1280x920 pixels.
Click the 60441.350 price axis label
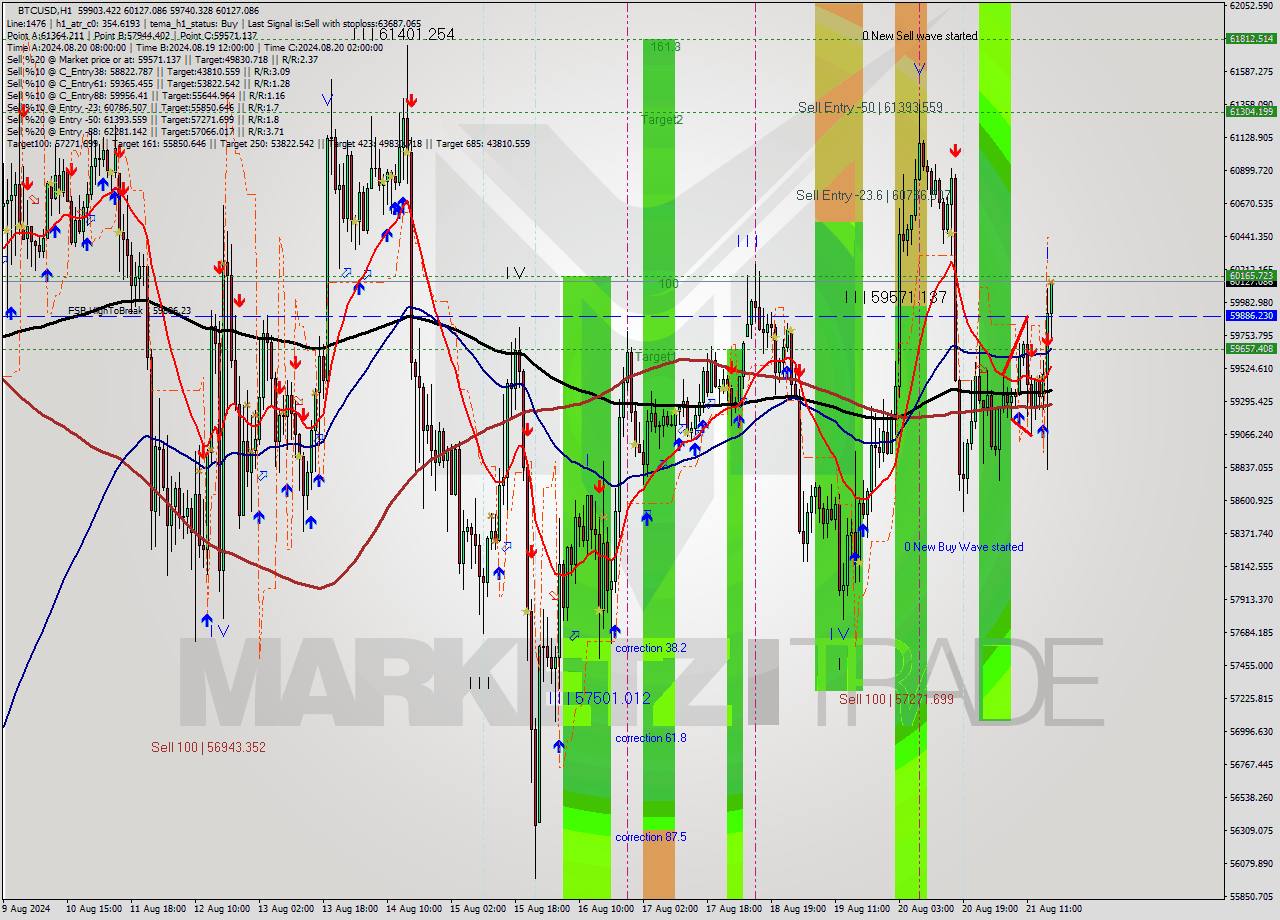tap(1250, 237)
